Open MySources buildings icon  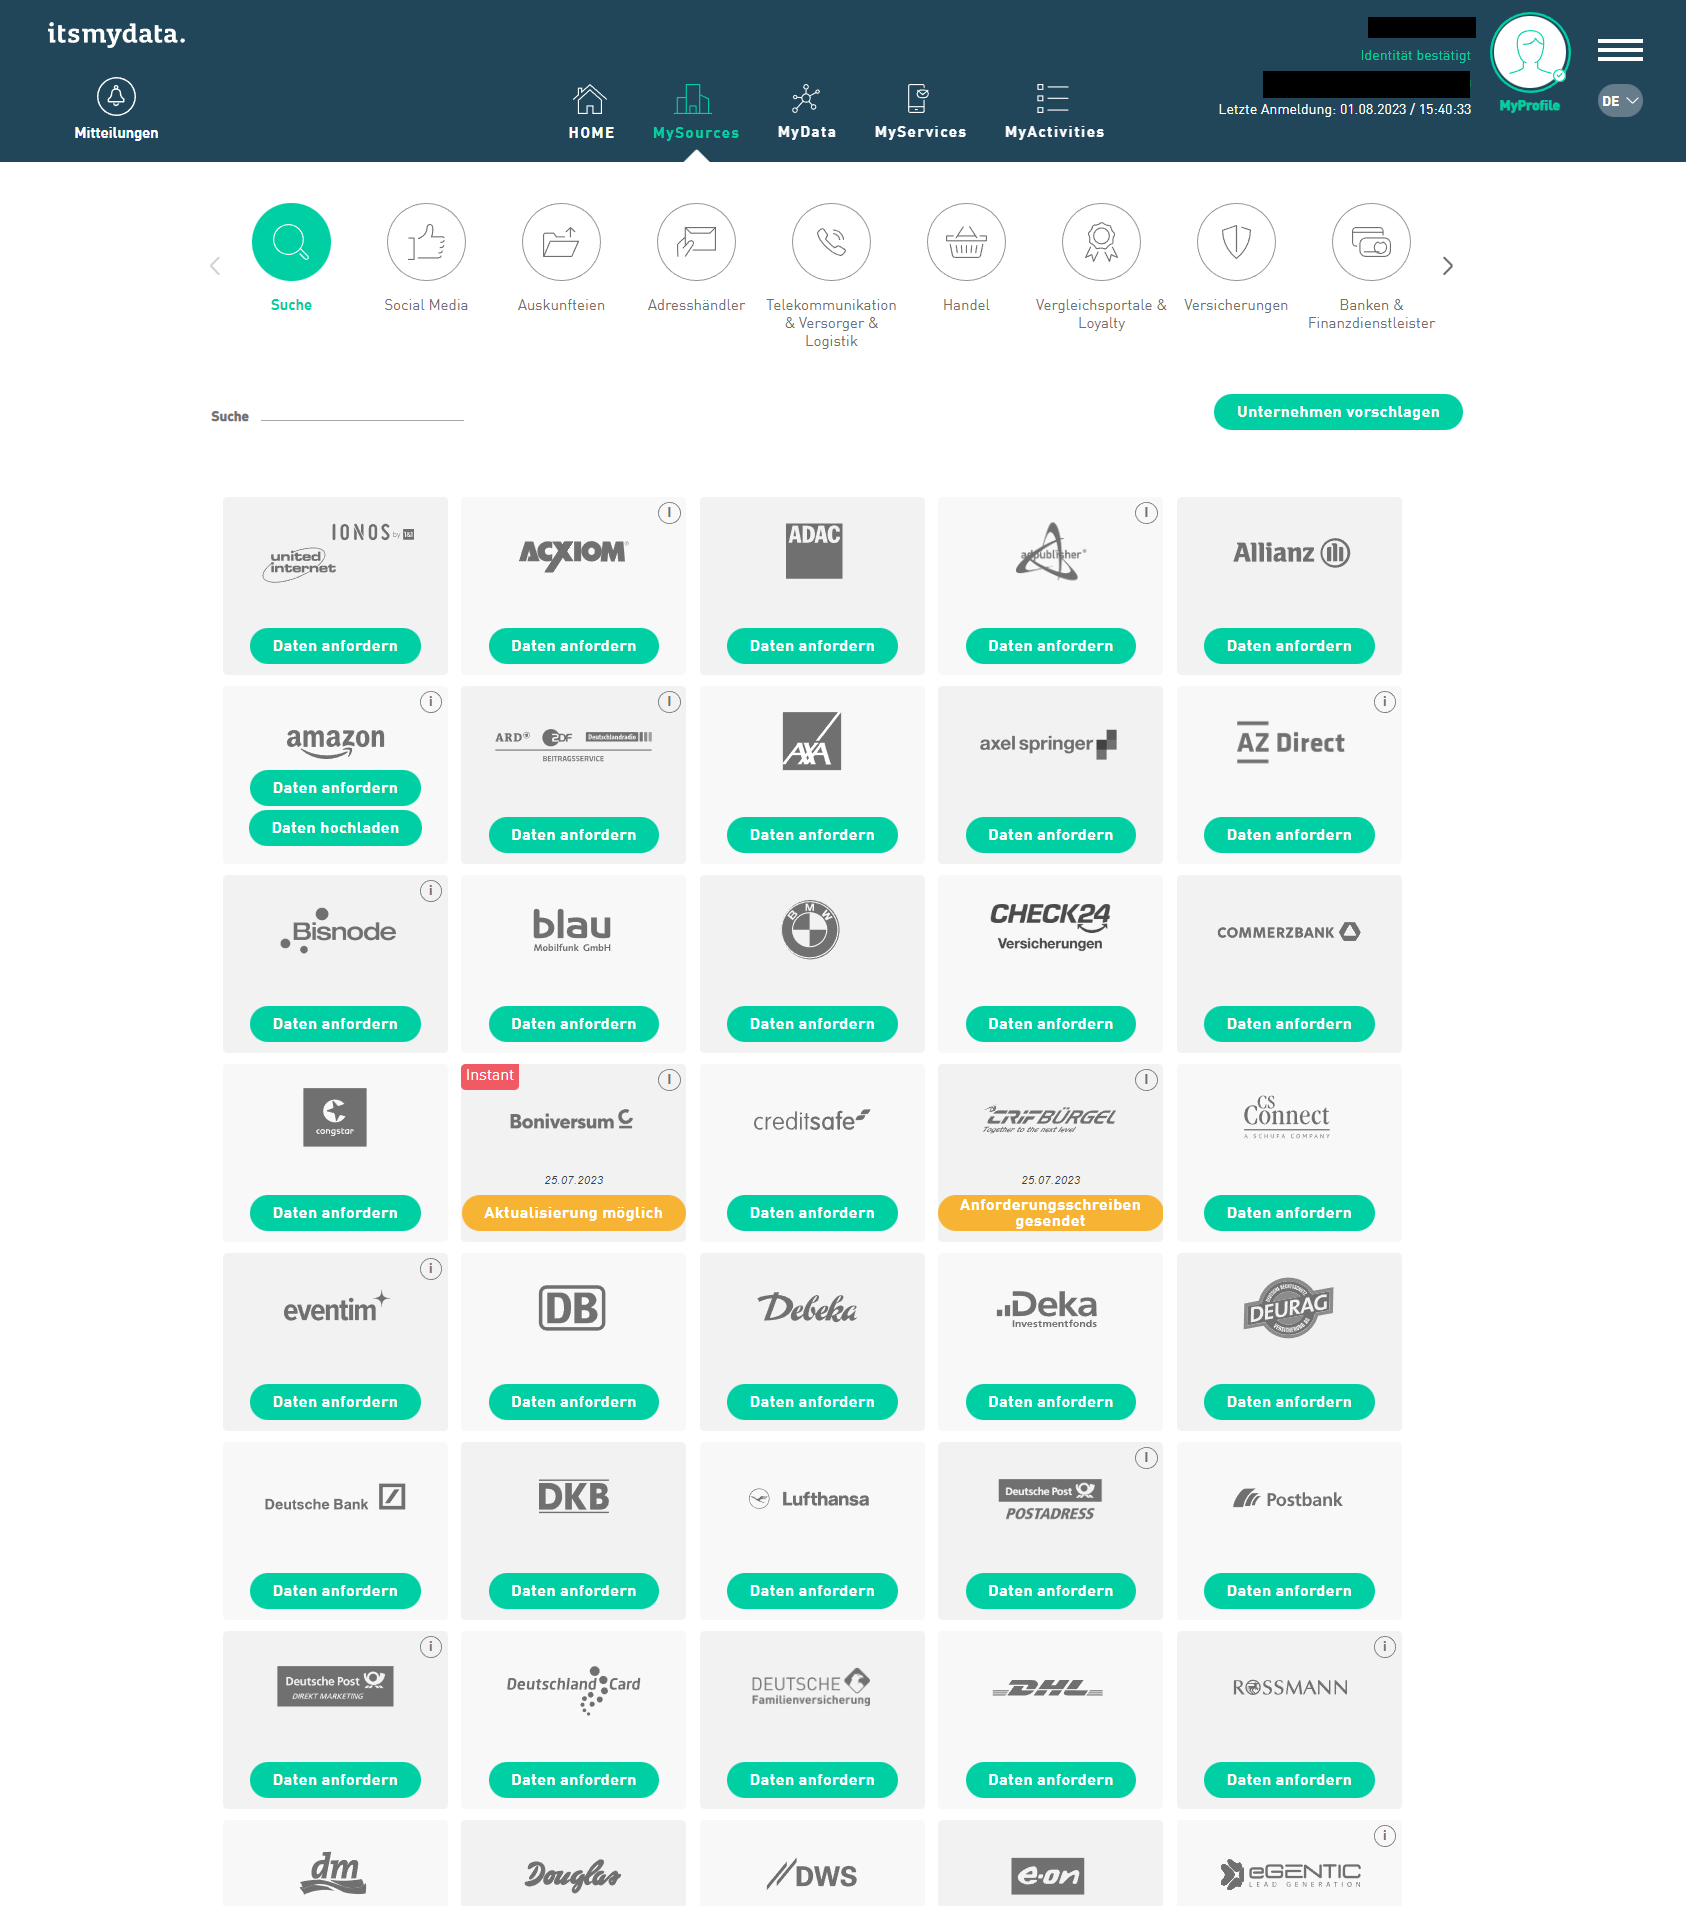[693, 99]
